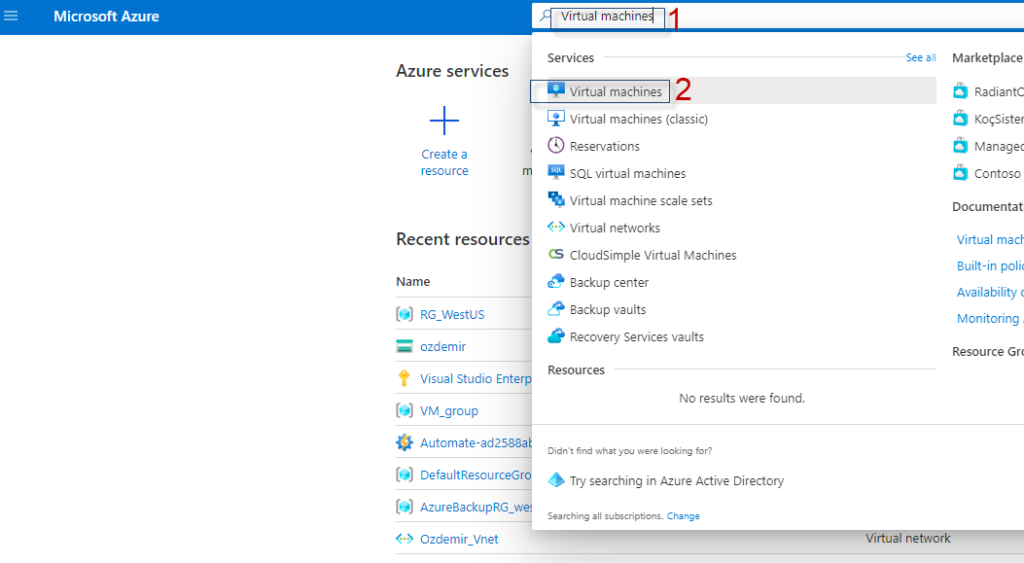Screen dimensions: 1024x563
Task: Open Visual Studio Enterprise subscription
Action: click(475, 379)
